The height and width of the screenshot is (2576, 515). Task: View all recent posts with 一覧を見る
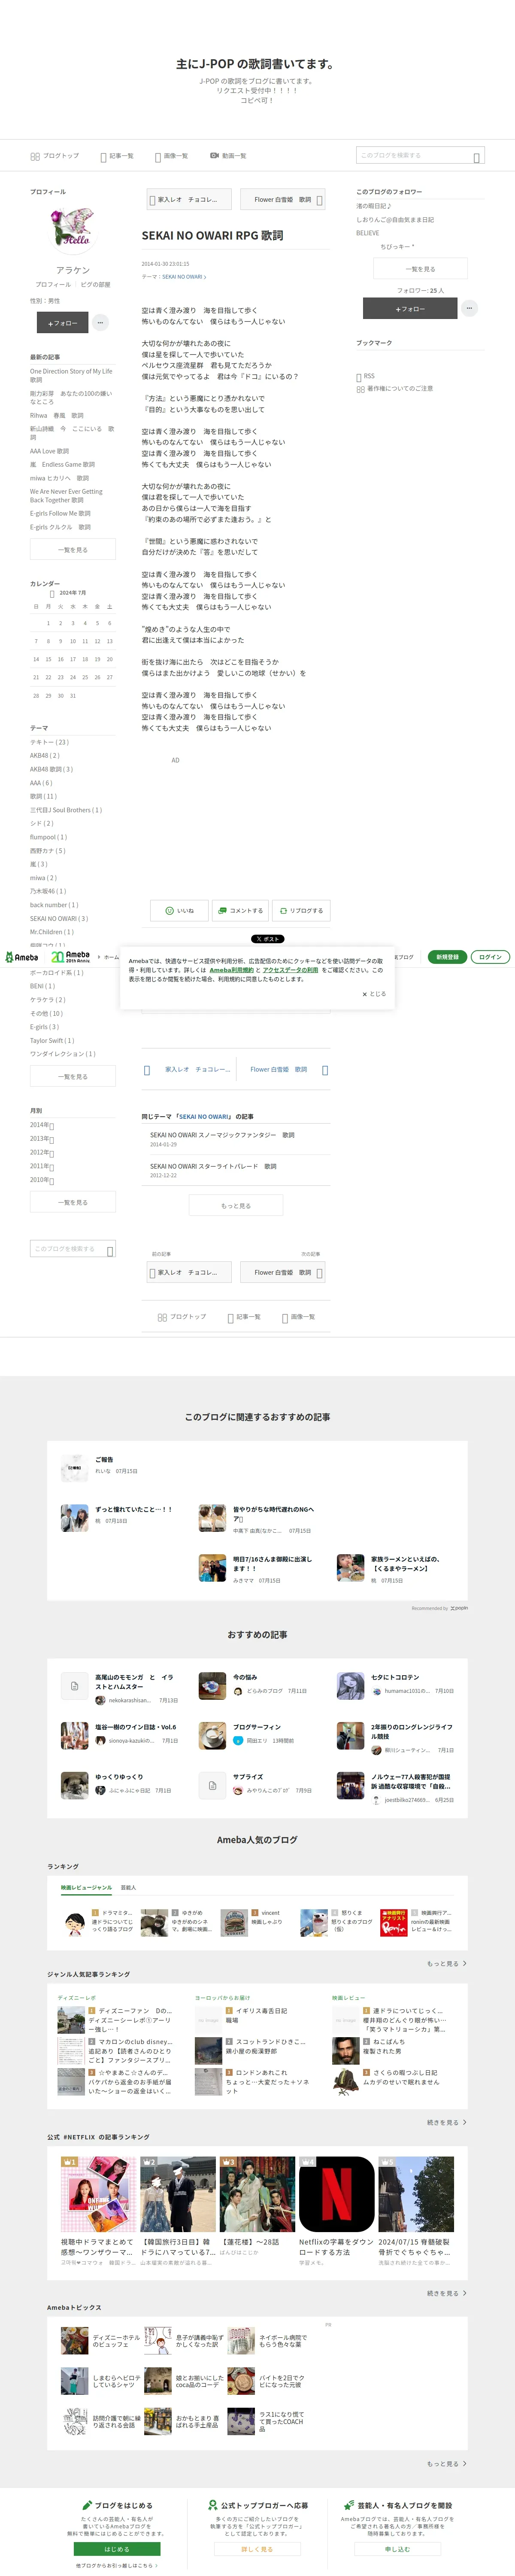point(73,549)
